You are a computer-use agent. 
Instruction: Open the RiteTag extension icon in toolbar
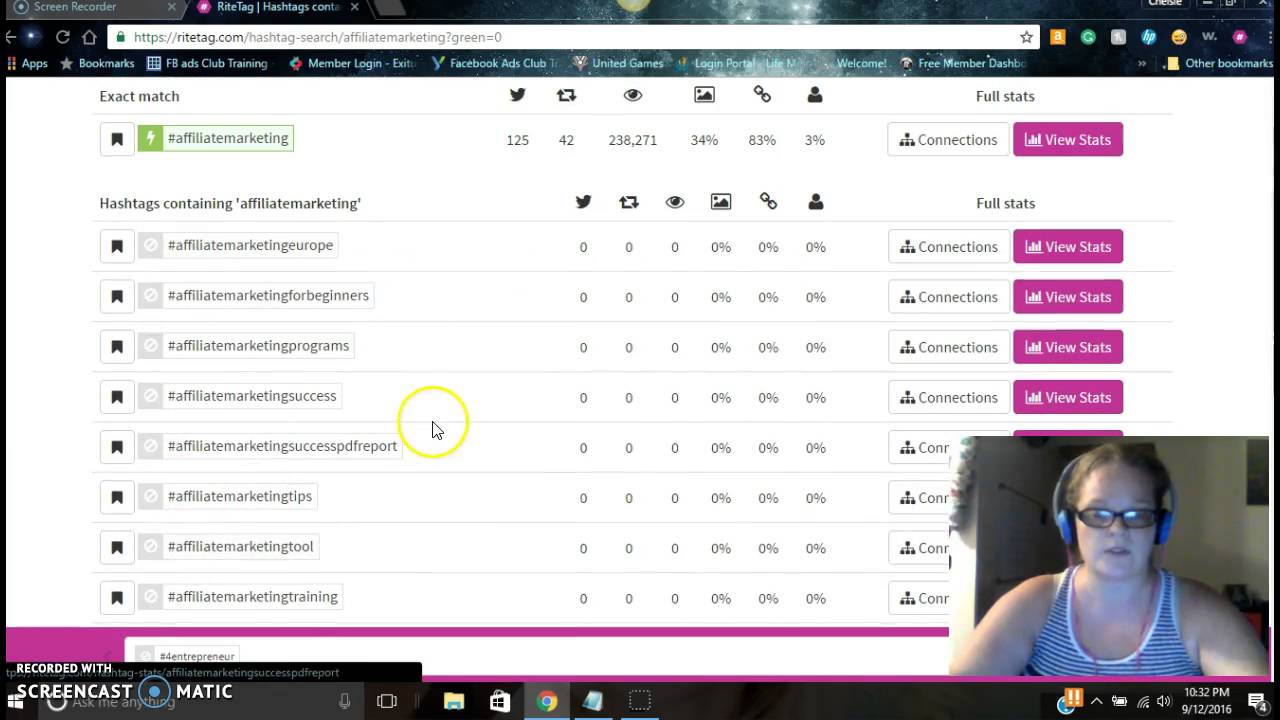(x=1239, y=37)
